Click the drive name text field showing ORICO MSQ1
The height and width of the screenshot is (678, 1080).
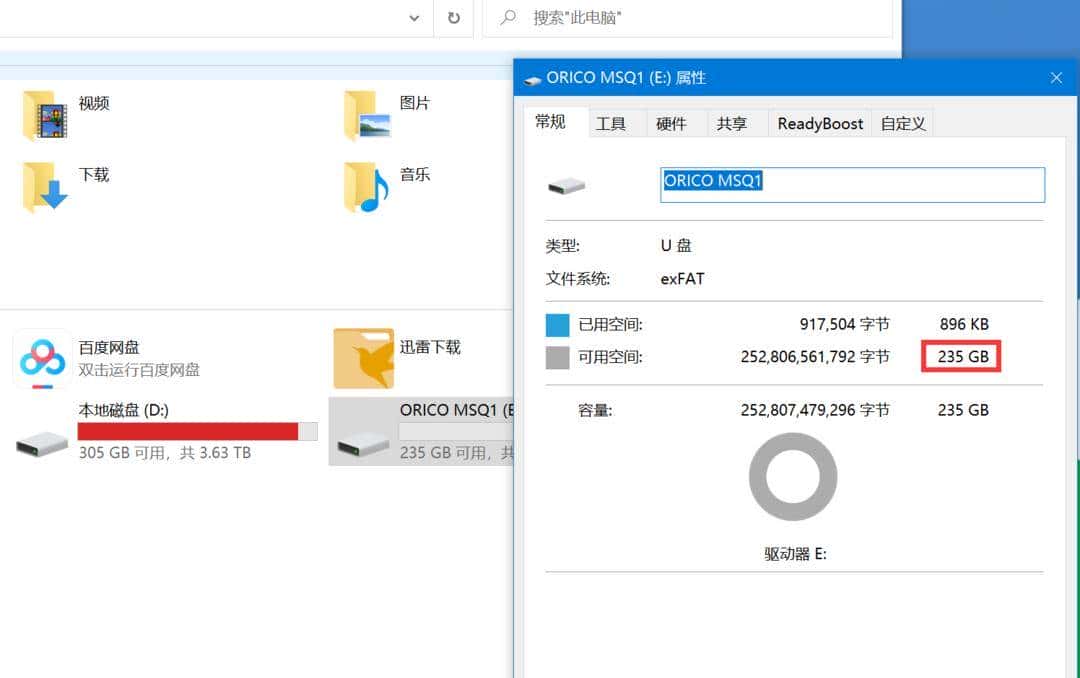(x=851, y=185)
